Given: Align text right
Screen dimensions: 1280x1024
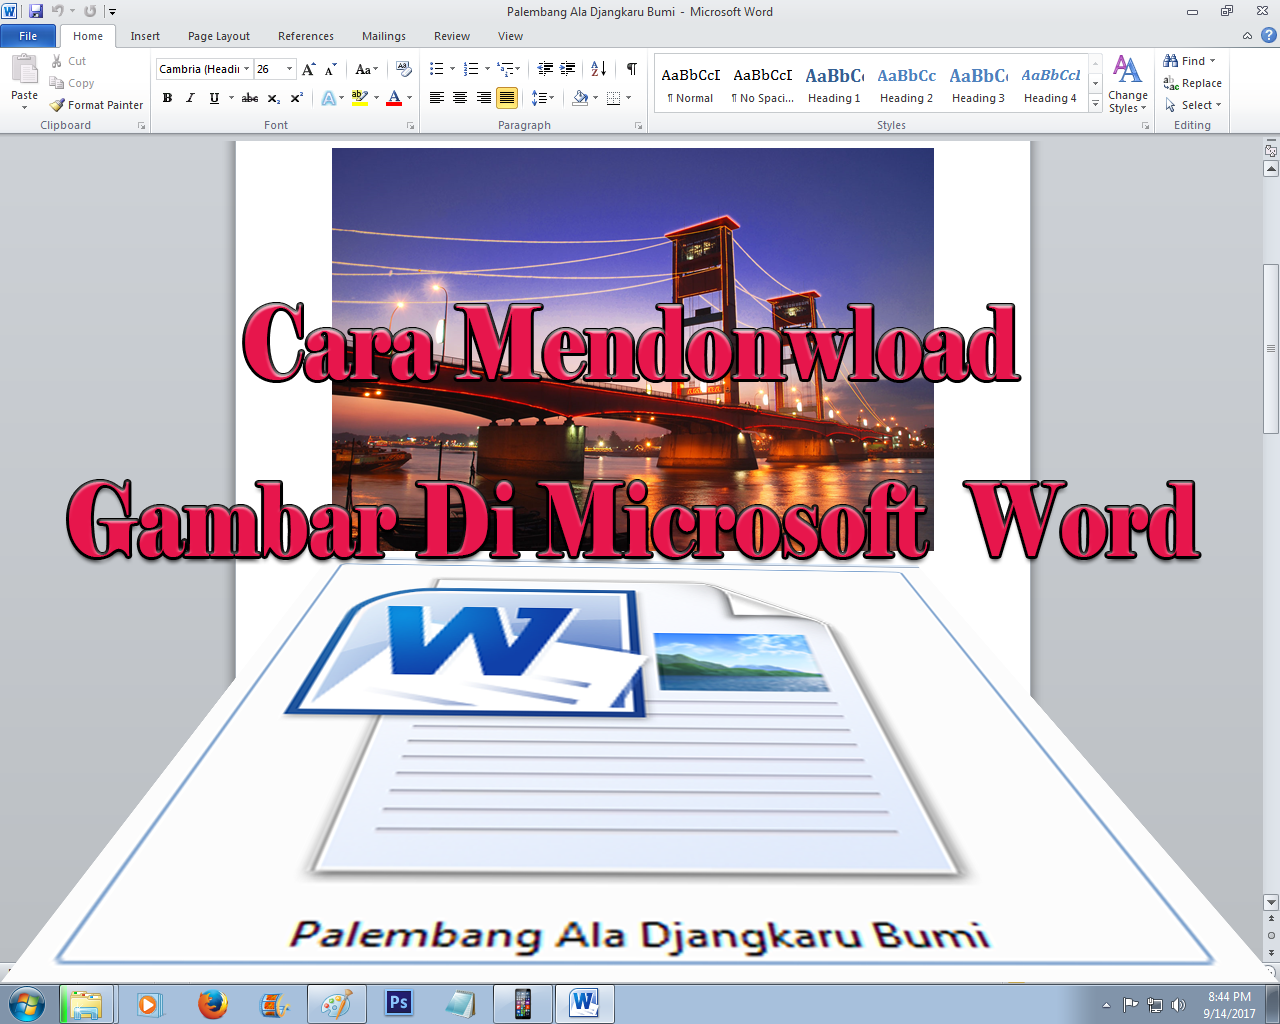Looking at the screenshot, I should (484, 98).
